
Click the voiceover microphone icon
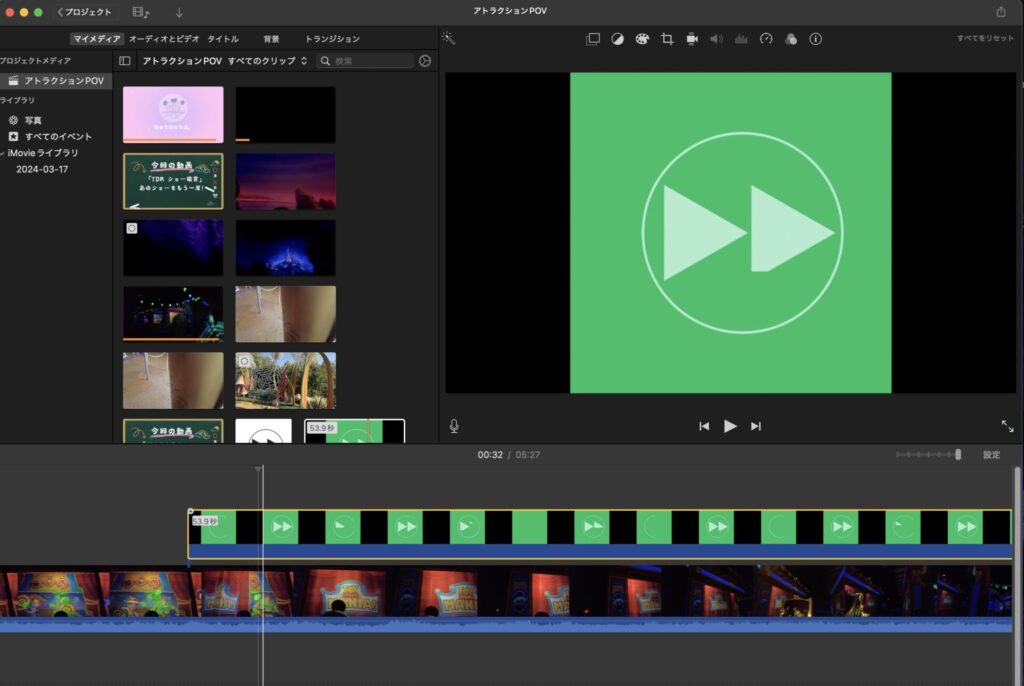pos(454,426)
